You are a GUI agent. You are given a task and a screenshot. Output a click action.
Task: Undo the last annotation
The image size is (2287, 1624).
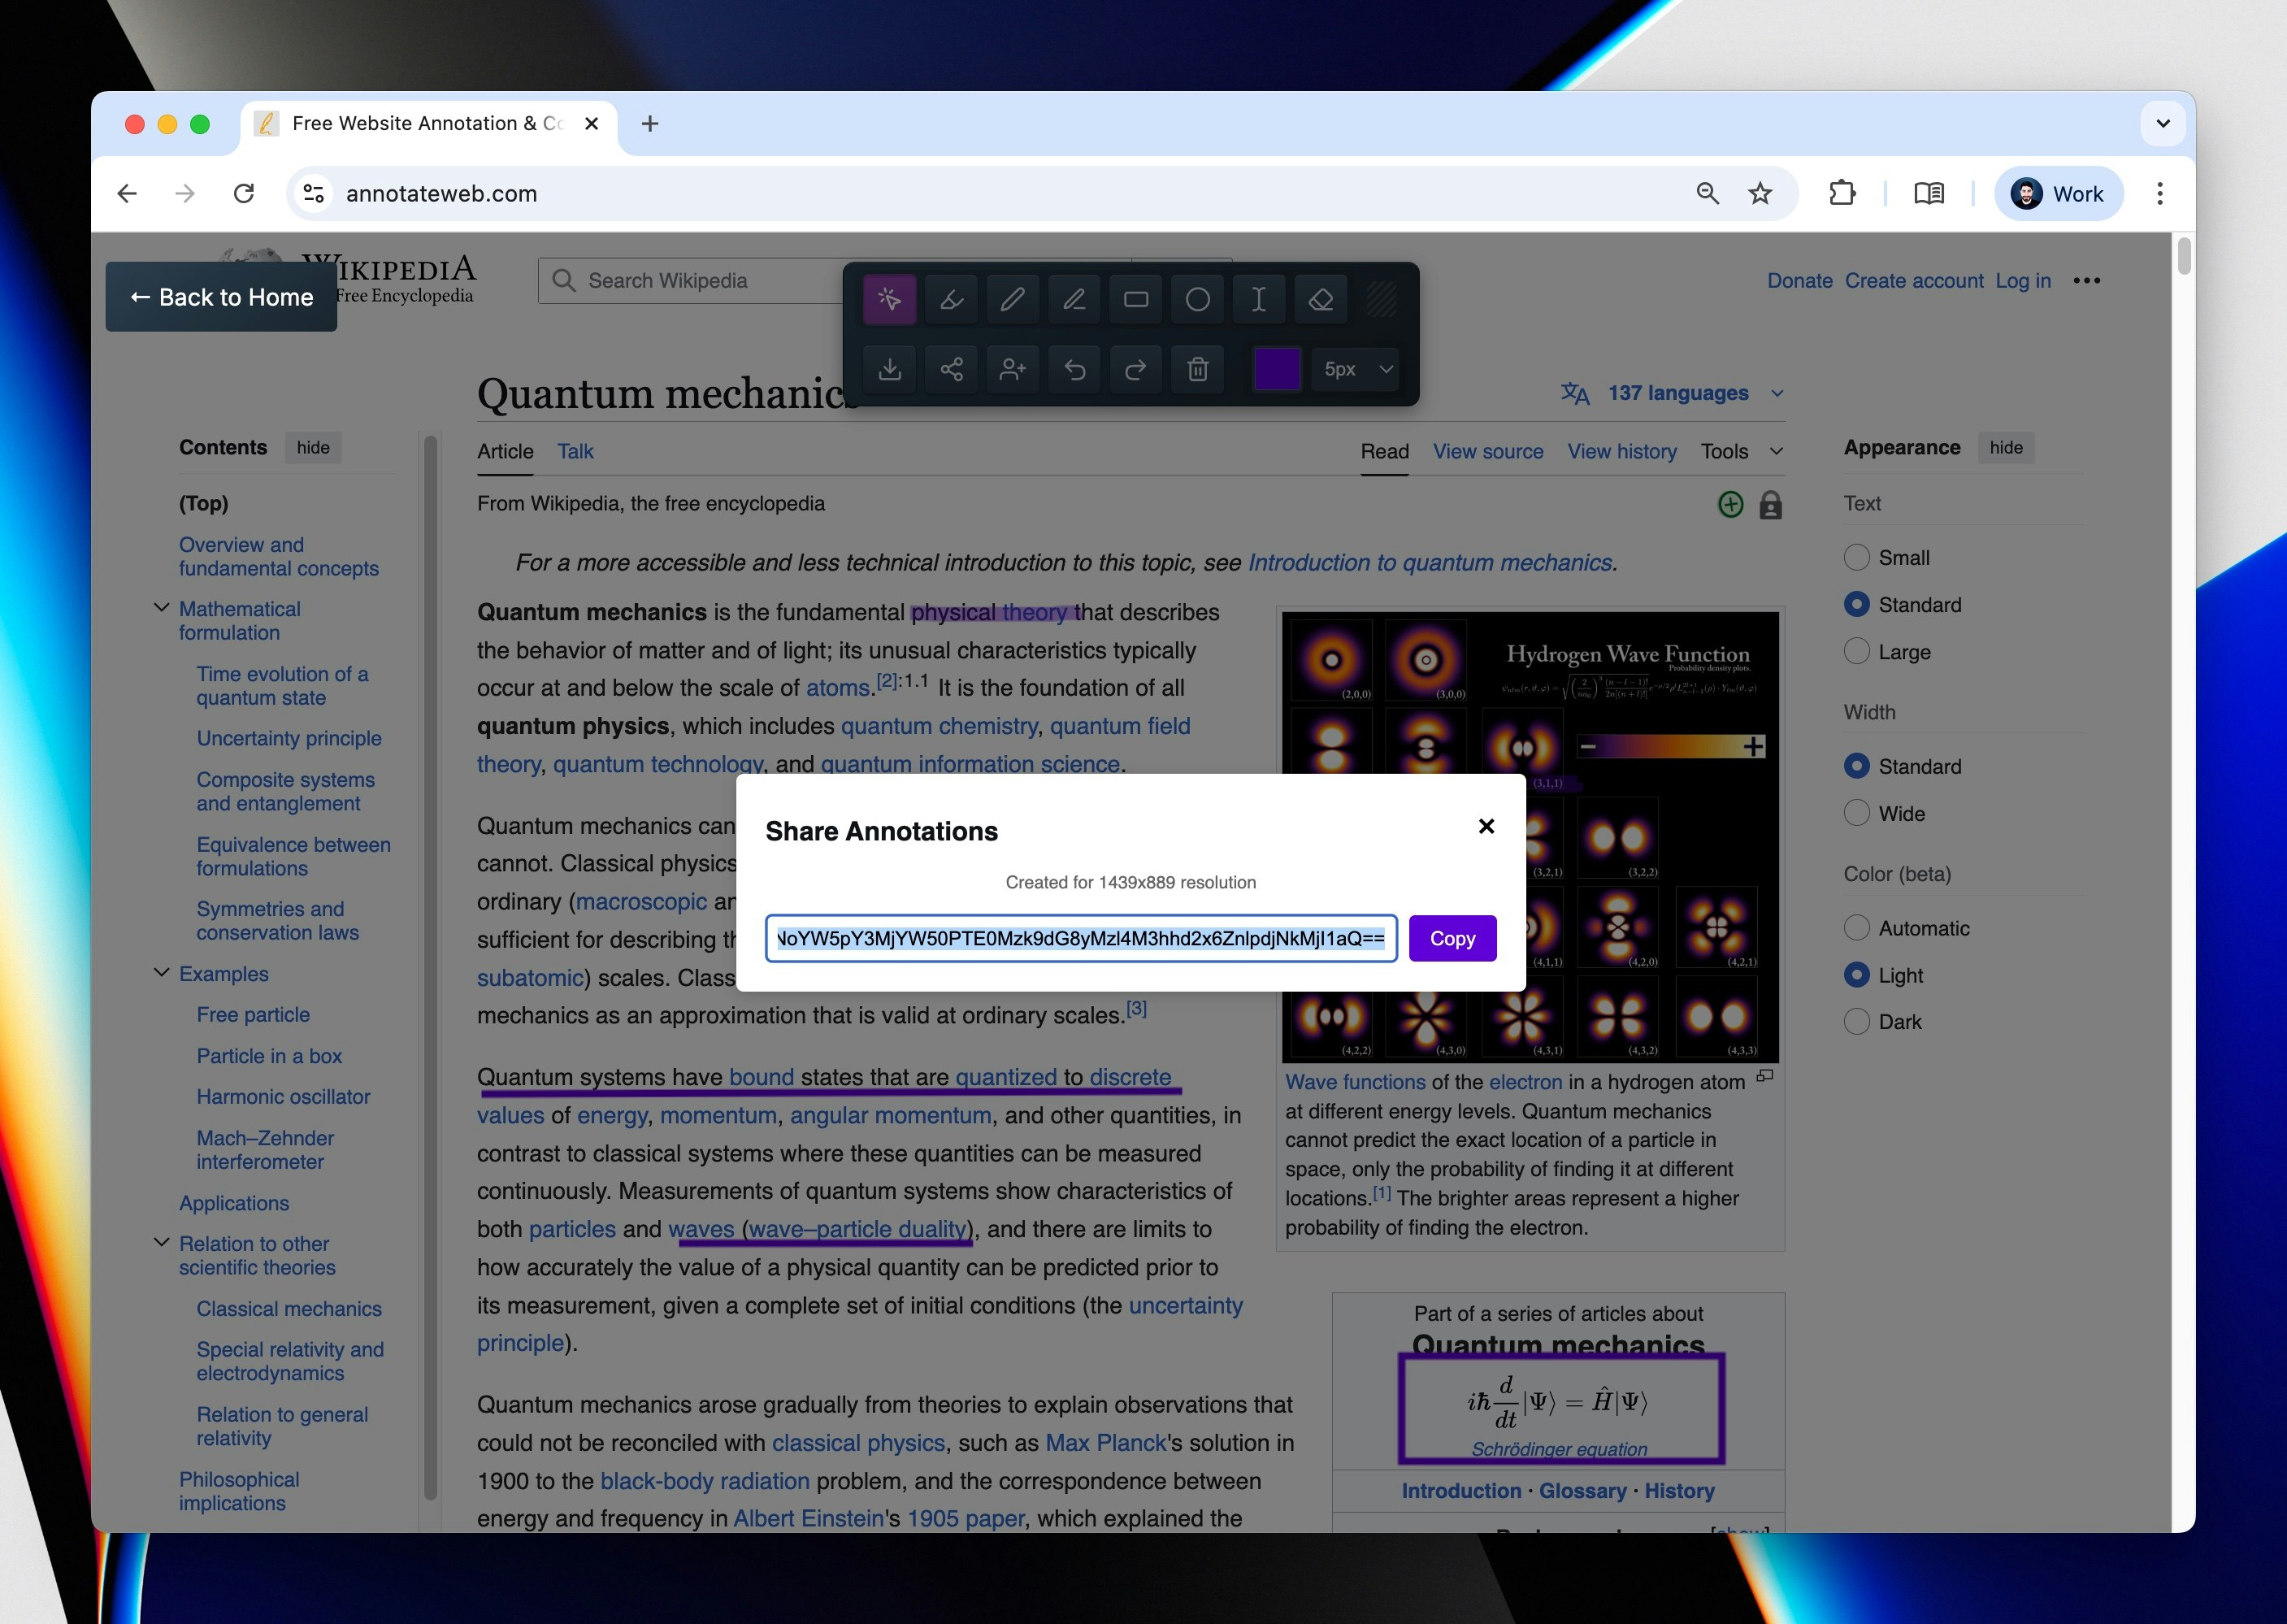[1074, 370]
